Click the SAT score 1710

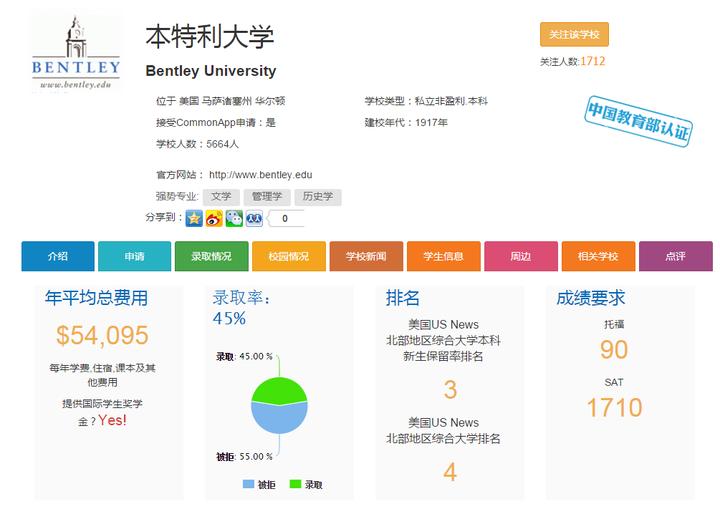[x=614, y=408]
